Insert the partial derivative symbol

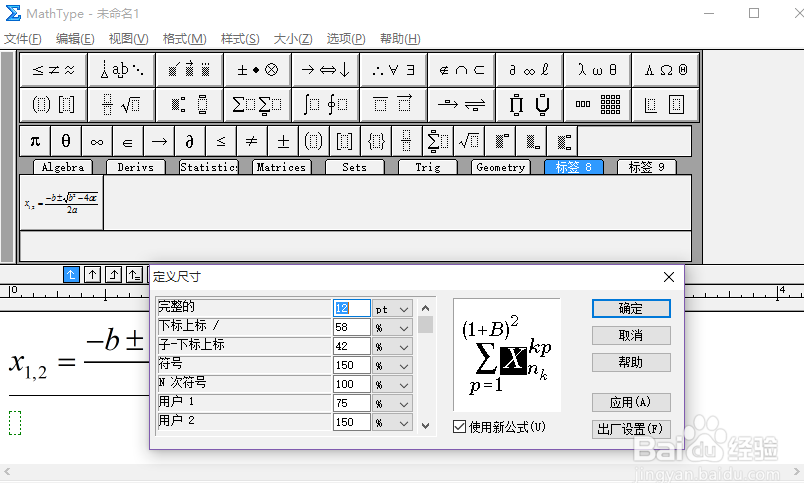click(x=190, y=141)
